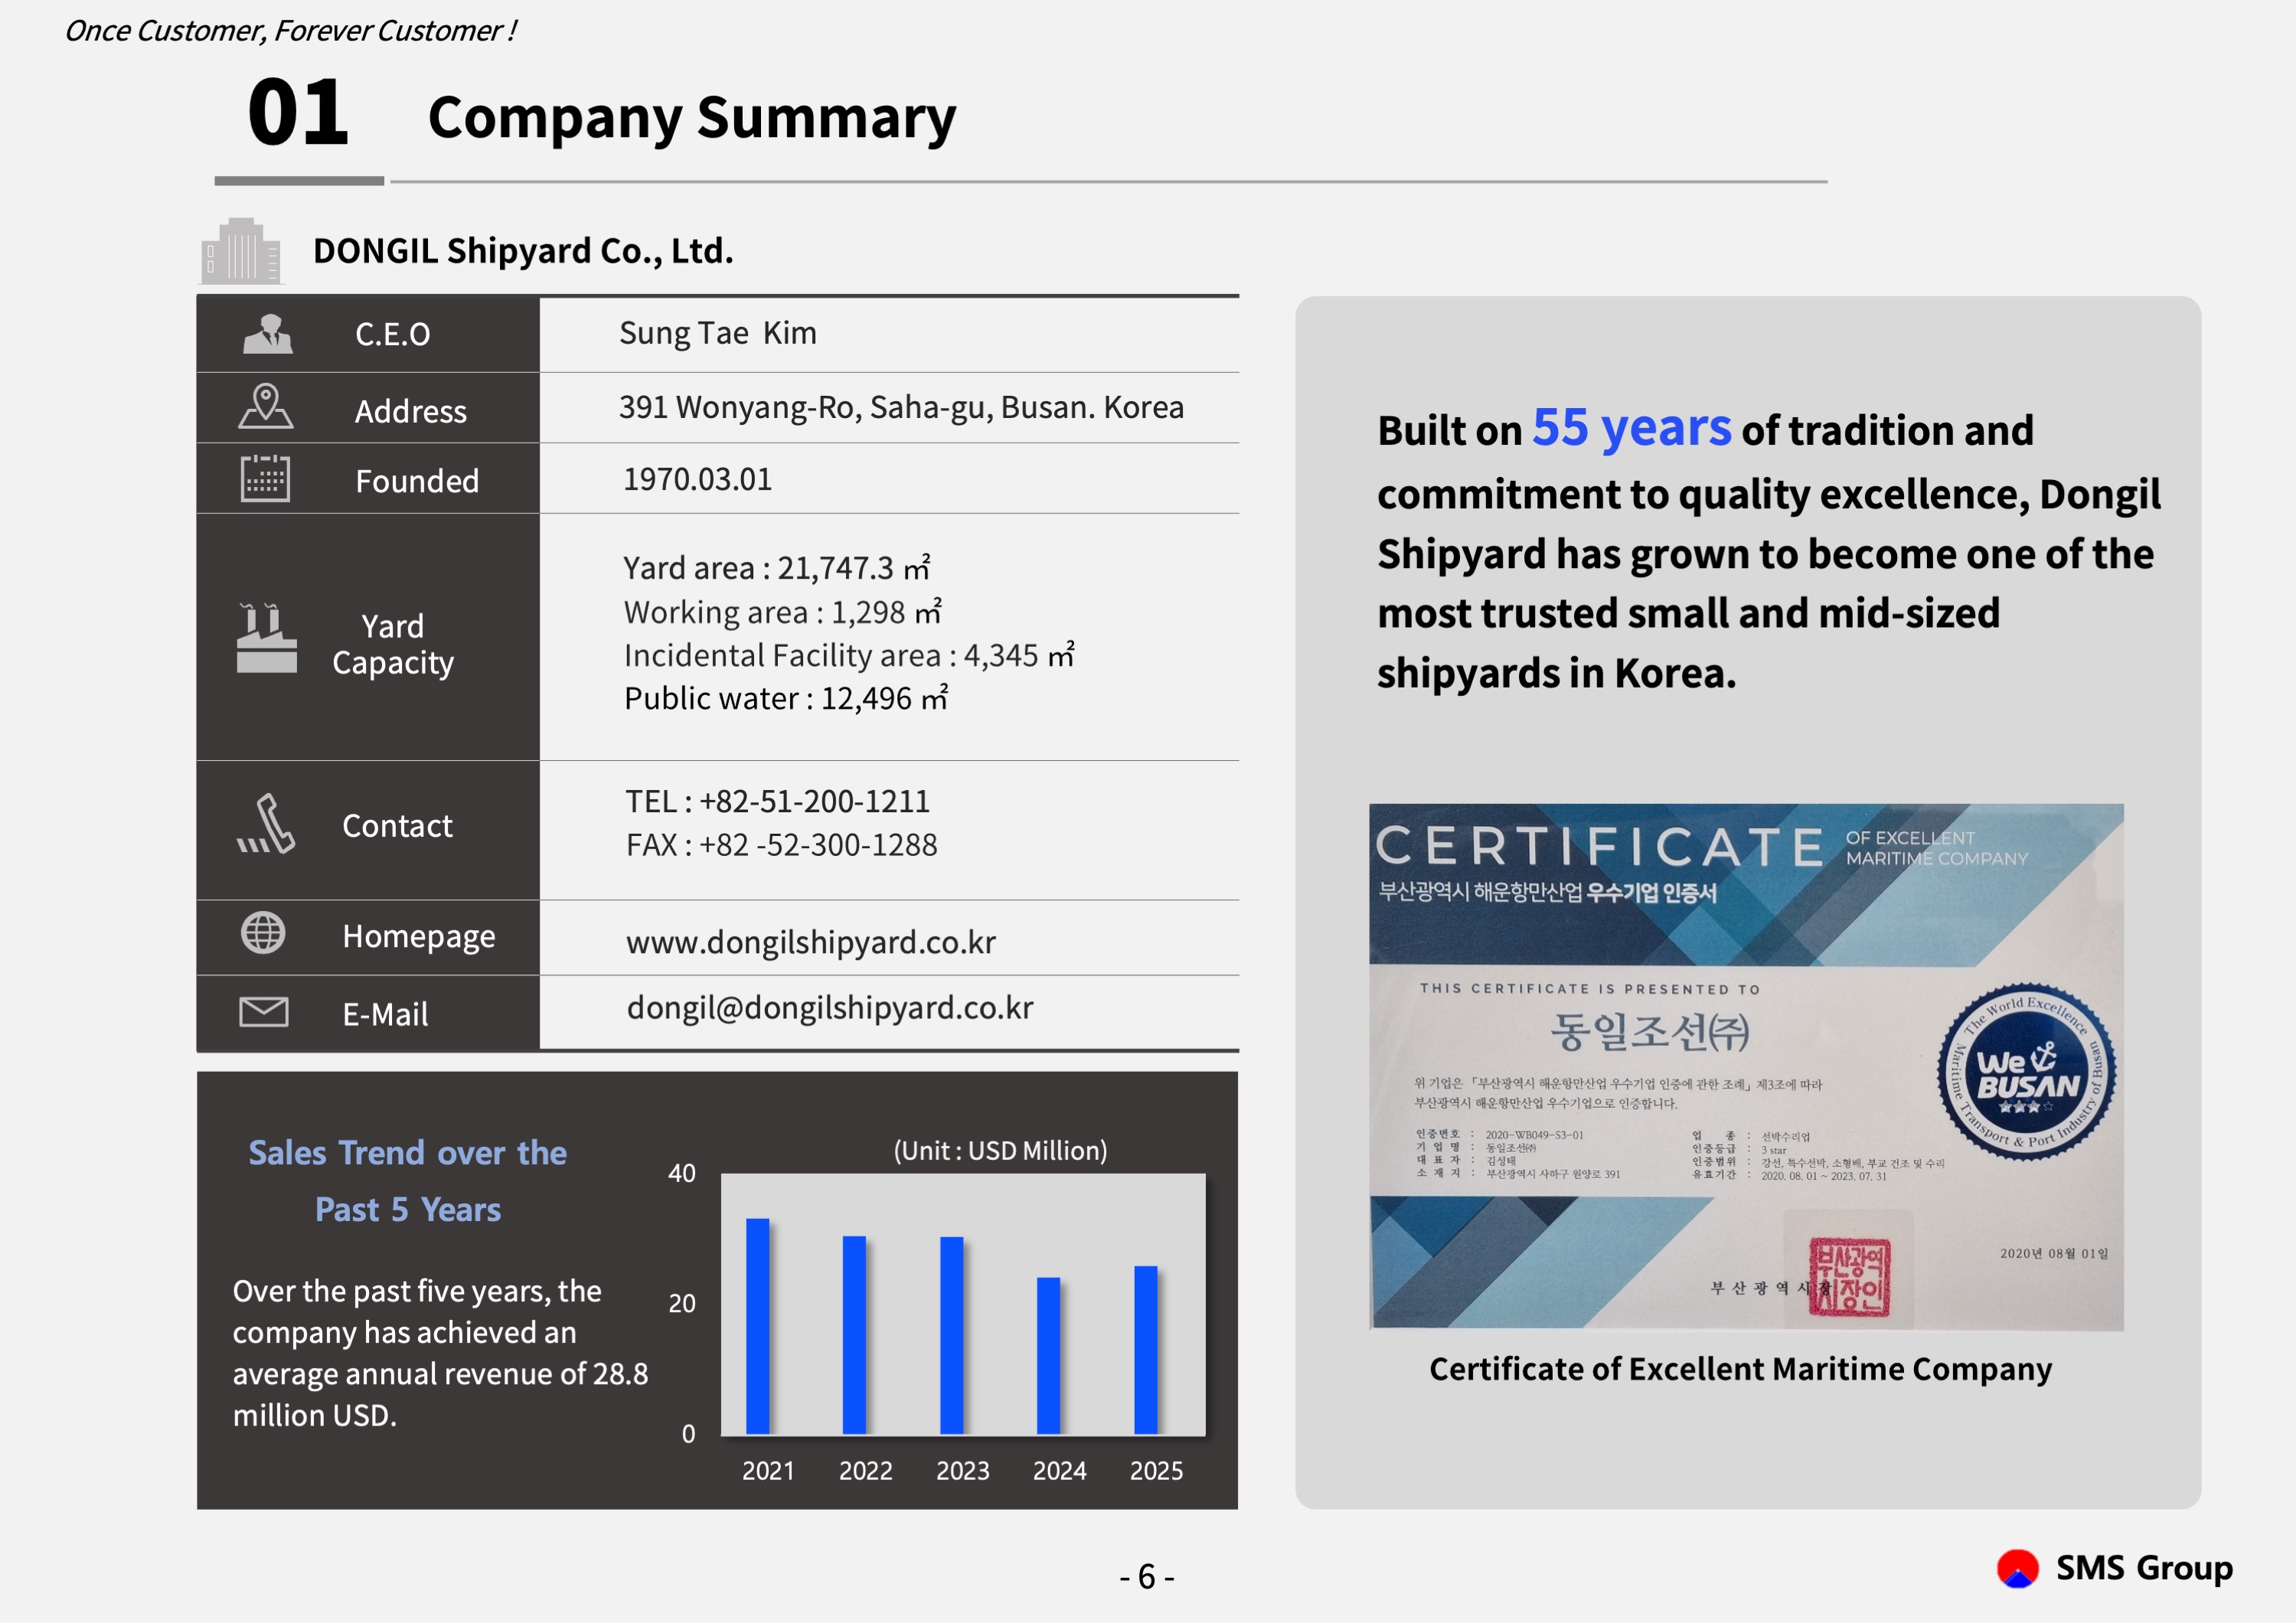2296x1623 pixels.
Task: Click the building icon beside DONGIL Shipyard title
Action: tap(241, 250)
